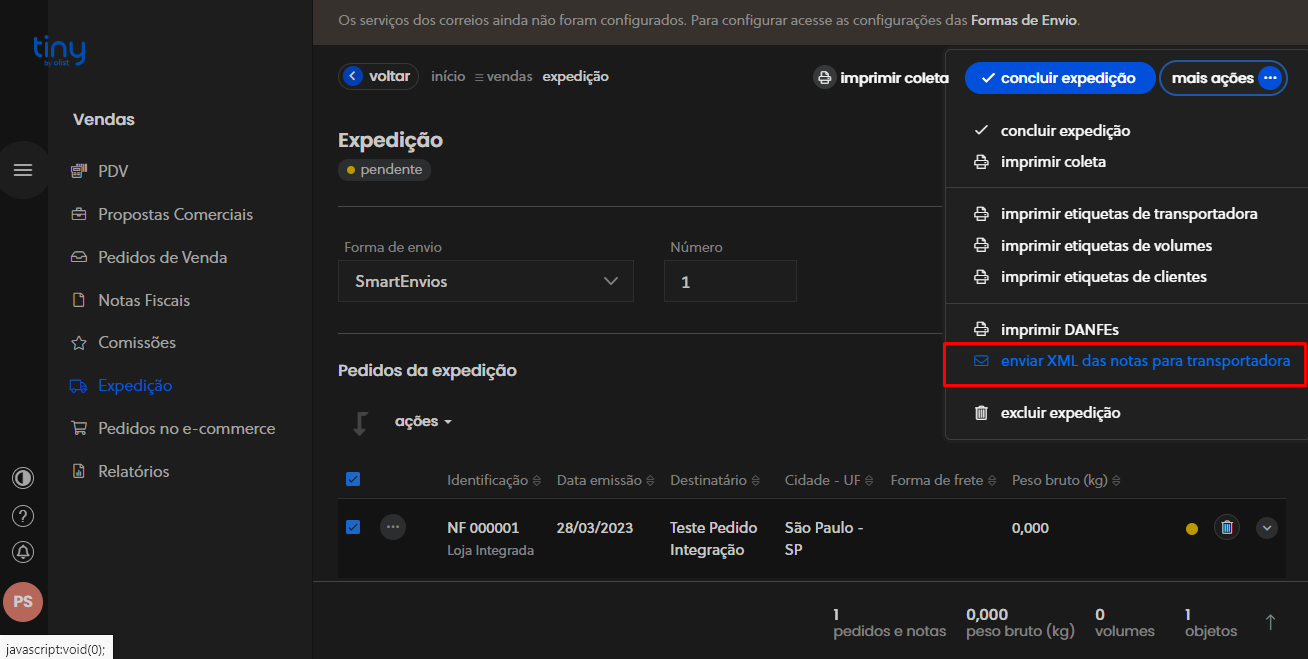The height and width of the screenshot is (659, 1308).
Task: Sort by Cidade - UF column
Action: 829,480
